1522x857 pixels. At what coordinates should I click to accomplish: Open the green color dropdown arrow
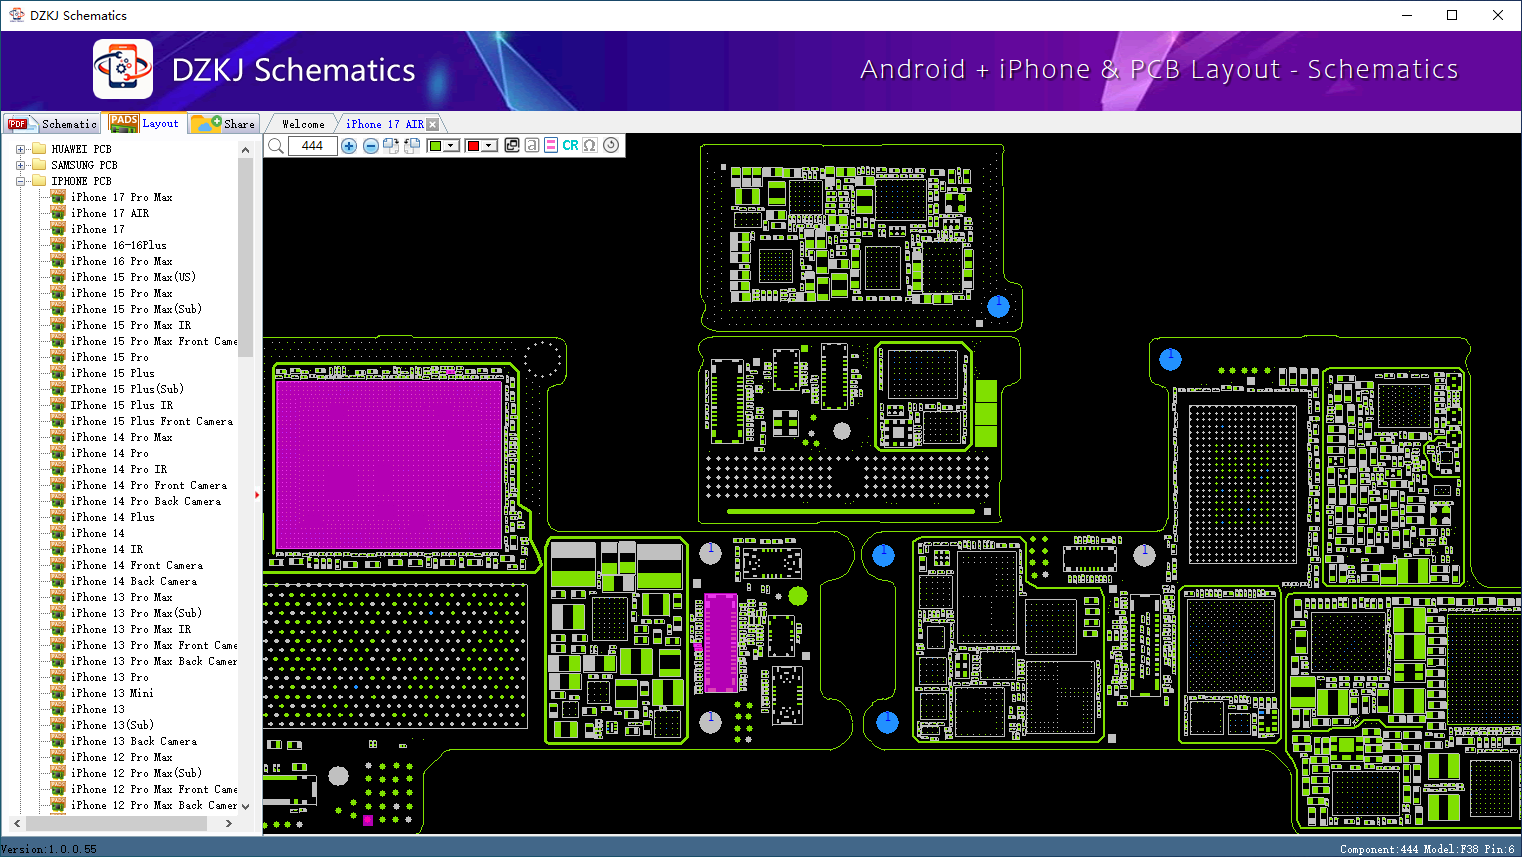click(x=452, y=146)
